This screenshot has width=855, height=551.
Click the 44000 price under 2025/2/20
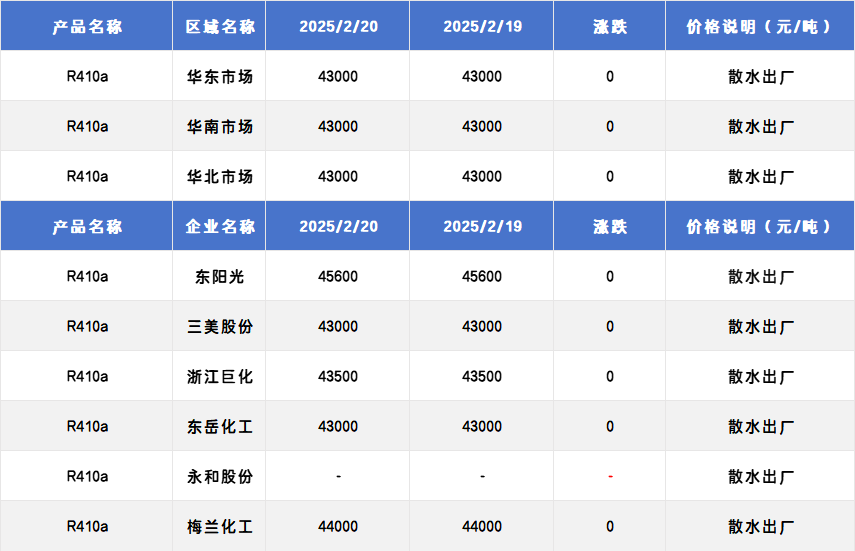pos(338,526)
